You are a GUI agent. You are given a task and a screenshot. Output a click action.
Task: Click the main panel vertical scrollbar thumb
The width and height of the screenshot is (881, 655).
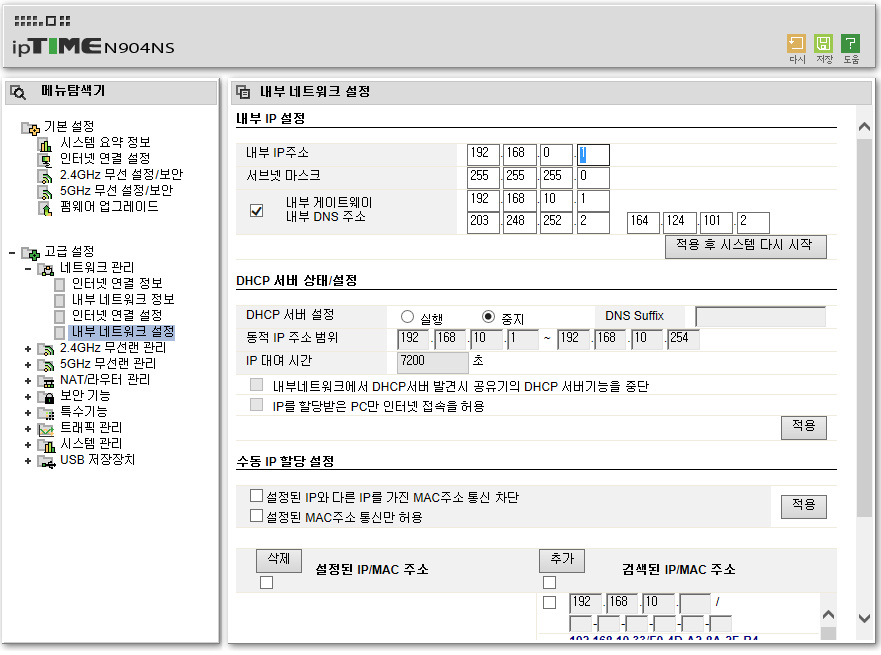(x=864, y=327)
